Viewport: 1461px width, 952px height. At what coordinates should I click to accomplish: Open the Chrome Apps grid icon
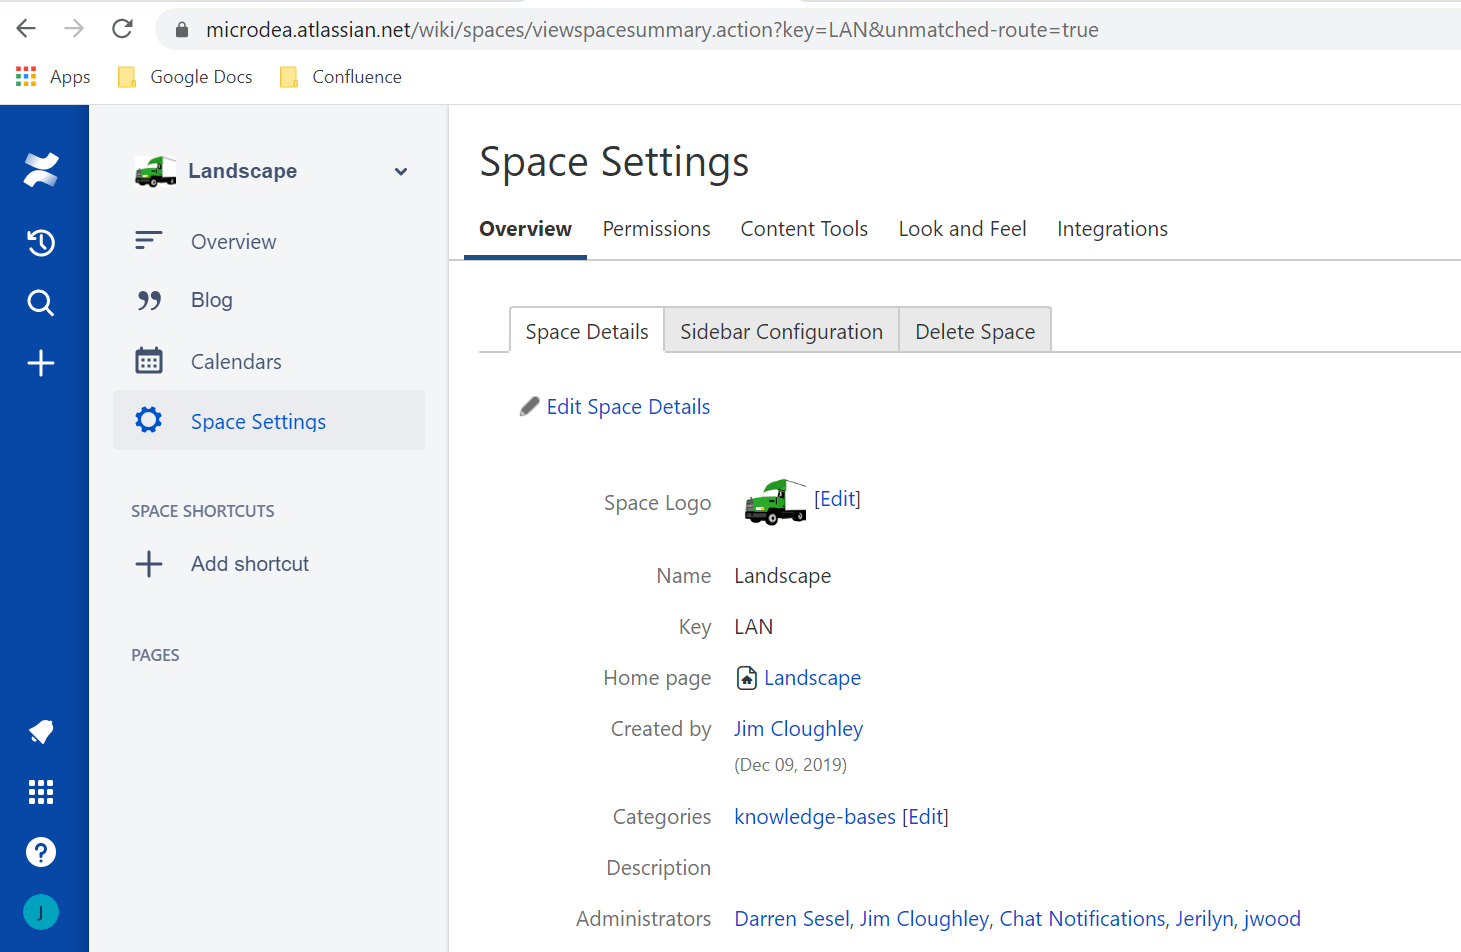26,77
